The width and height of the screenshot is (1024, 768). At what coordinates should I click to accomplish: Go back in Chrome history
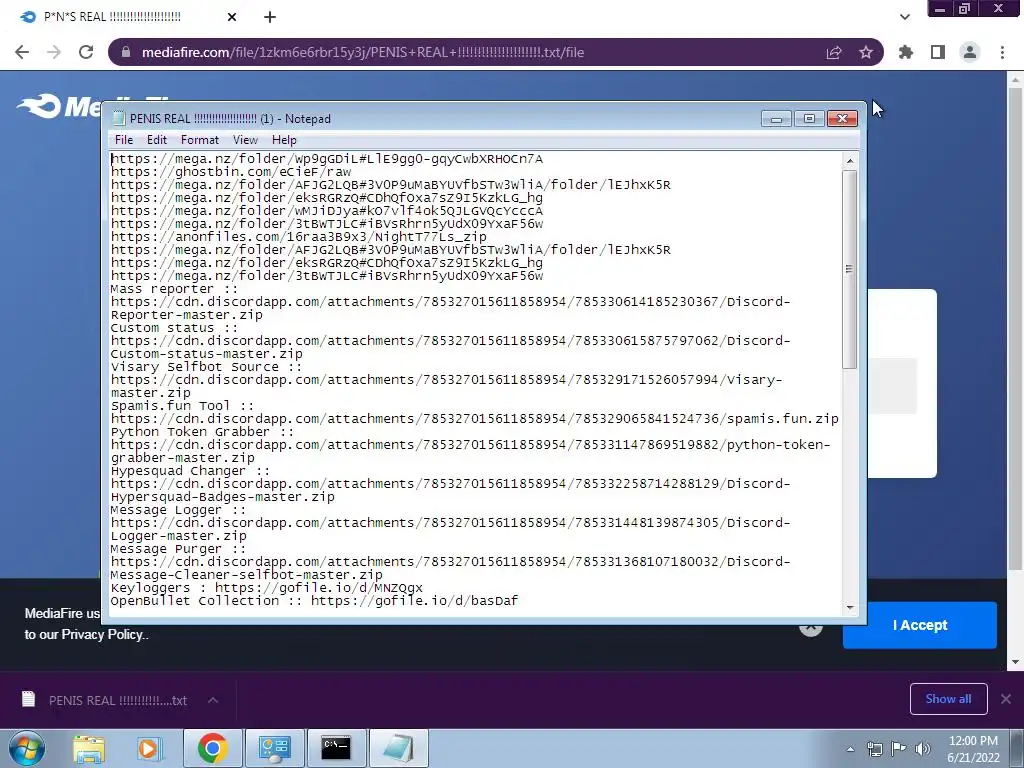22,52
